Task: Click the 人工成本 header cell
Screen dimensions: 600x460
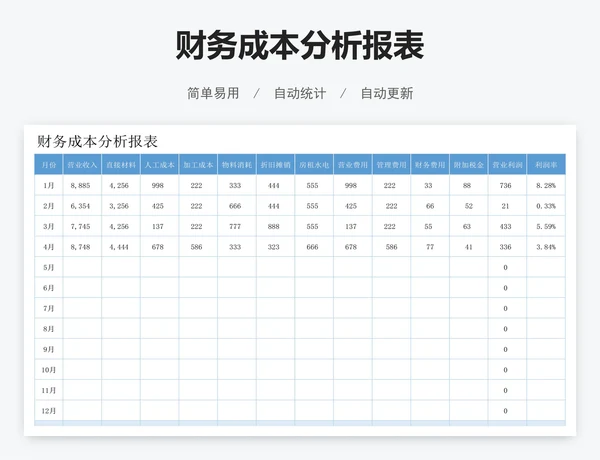Action: point(160,165)
